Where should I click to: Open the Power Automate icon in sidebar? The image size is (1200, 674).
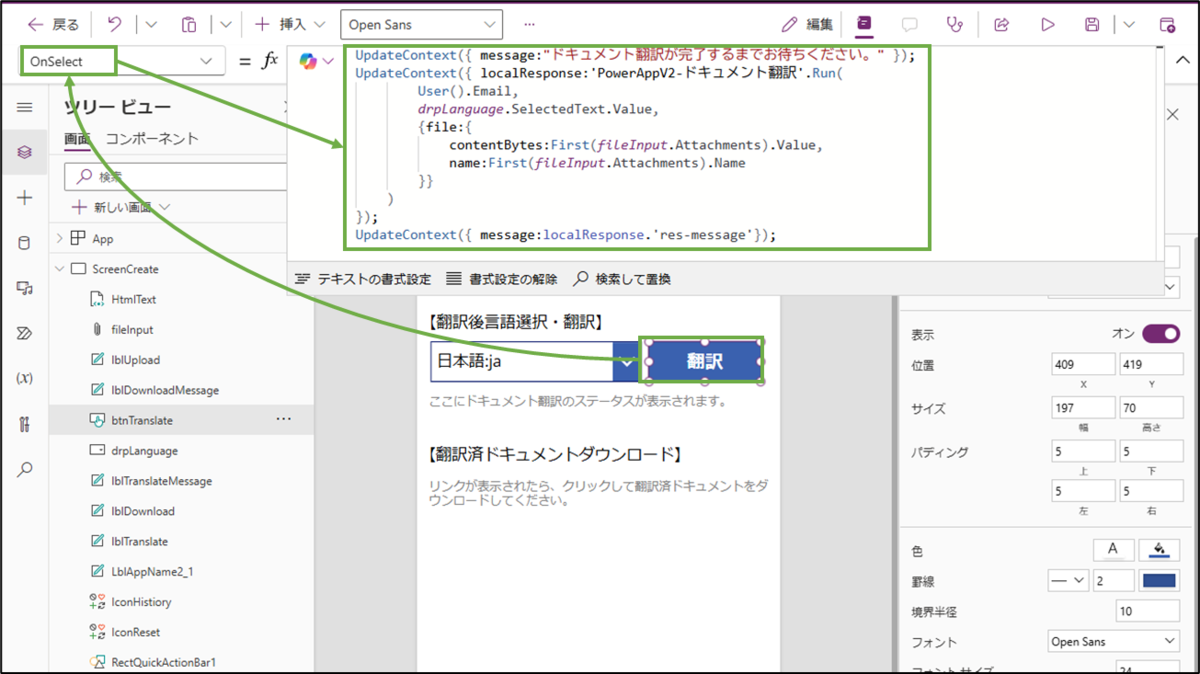[25, 333]
